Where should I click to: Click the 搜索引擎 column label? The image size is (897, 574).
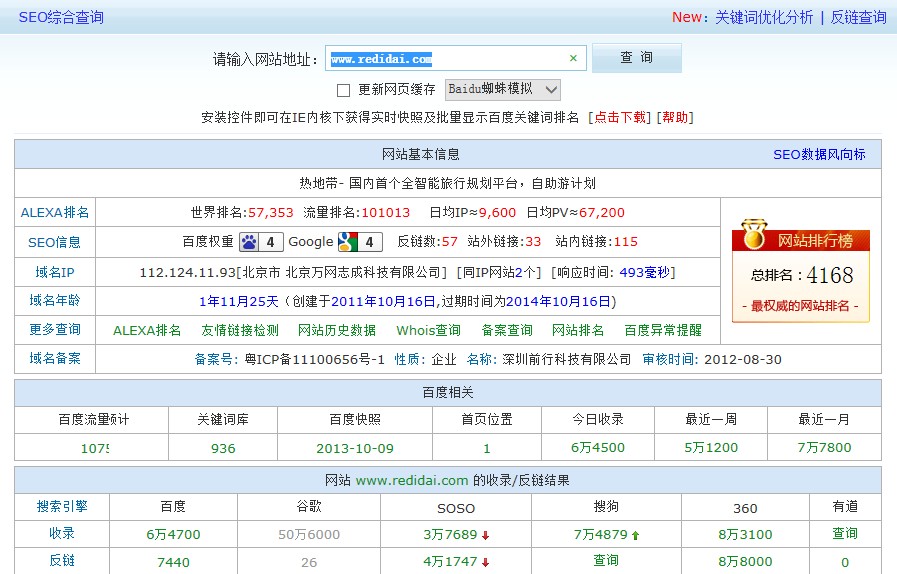point(62,506)
